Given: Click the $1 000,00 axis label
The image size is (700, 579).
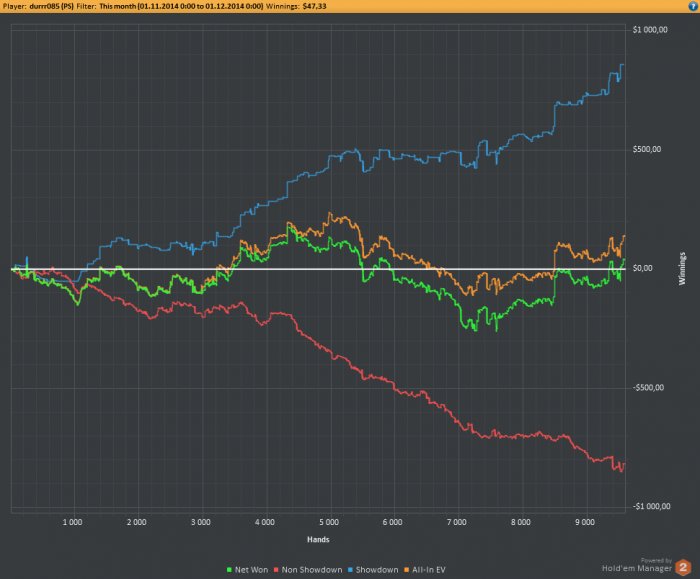Looking at the screenshot, I should tap(650, 29).
